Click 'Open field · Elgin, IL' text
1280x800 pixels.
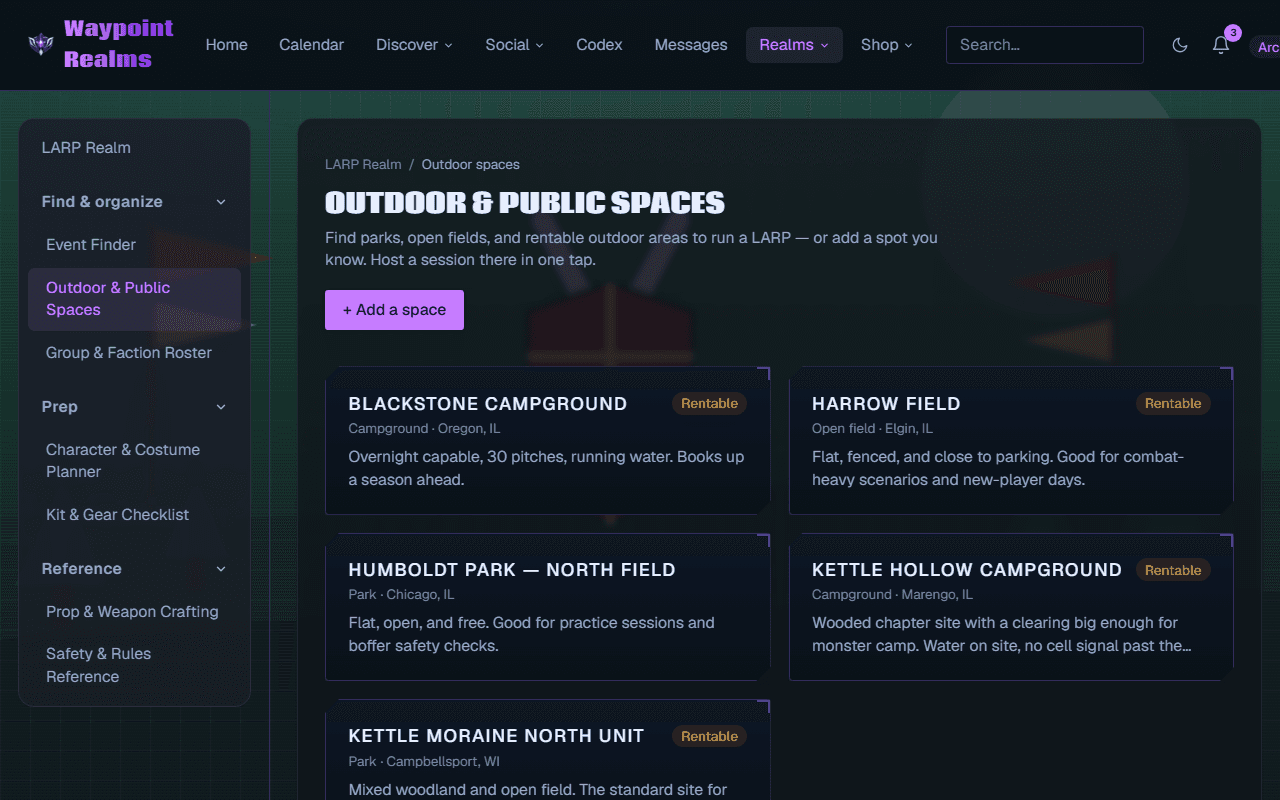coord(872,429)
